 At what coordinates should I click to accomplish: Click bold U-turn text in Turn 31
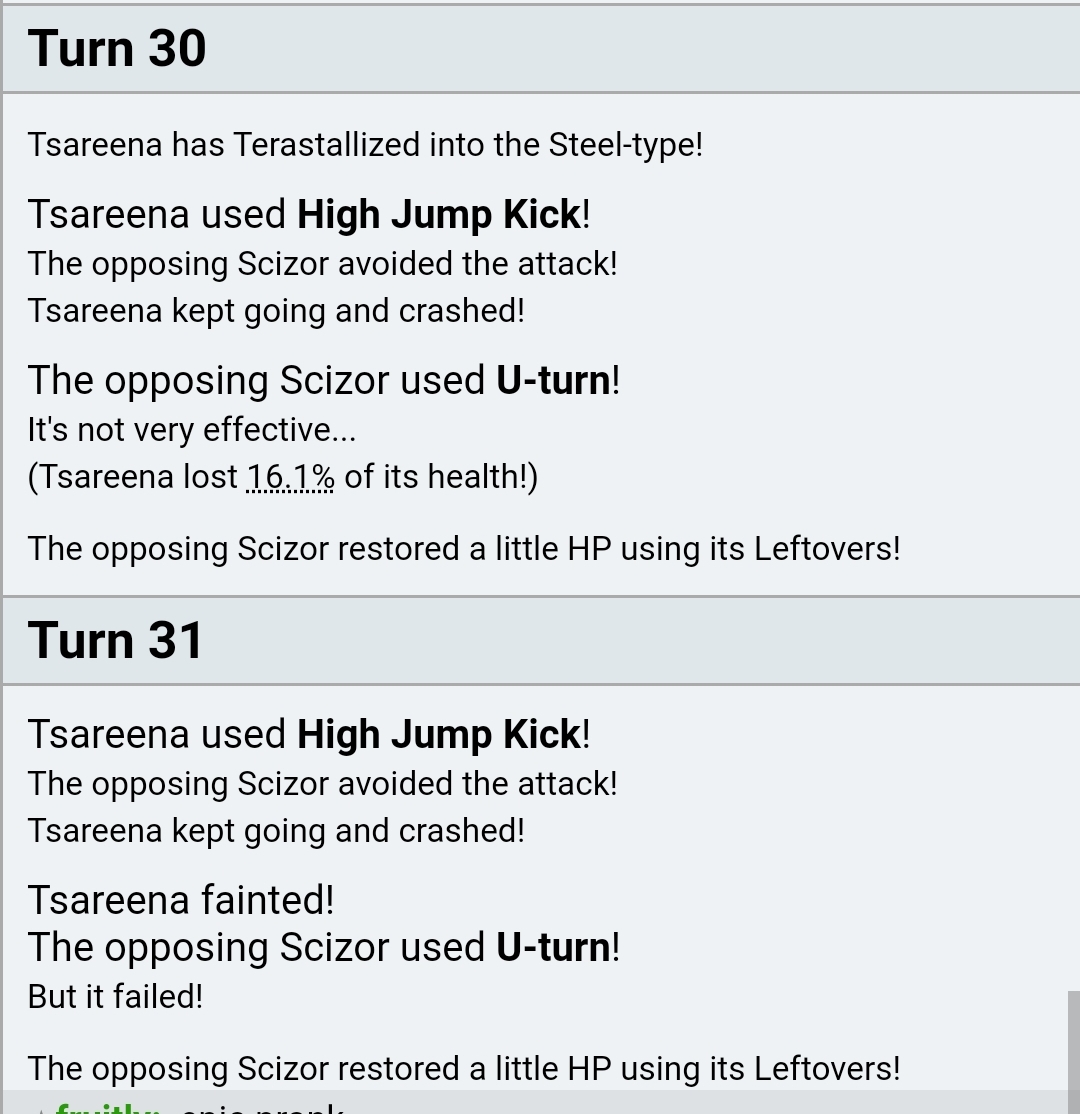[x=553, y=947]
